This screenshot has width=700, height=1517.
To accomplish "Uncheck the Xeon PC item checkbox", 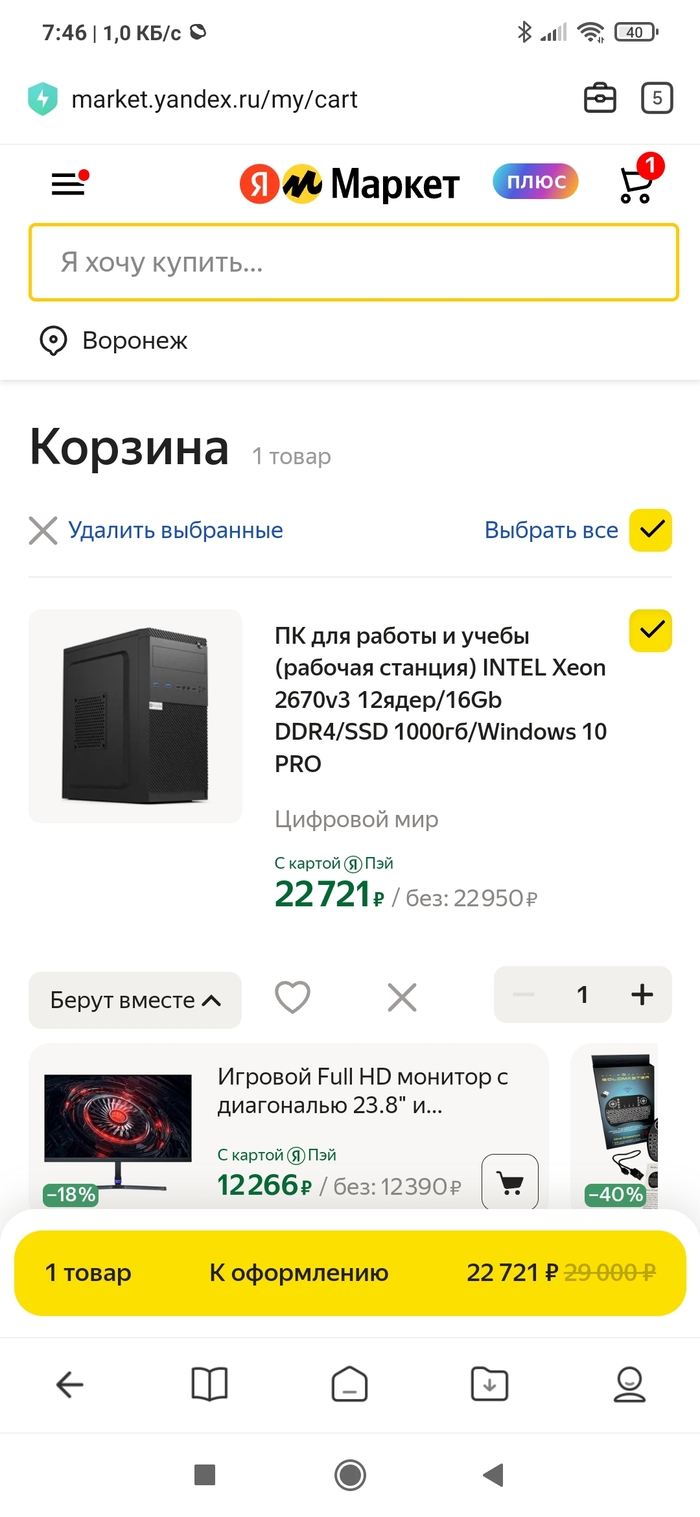I will pos(650,630).
